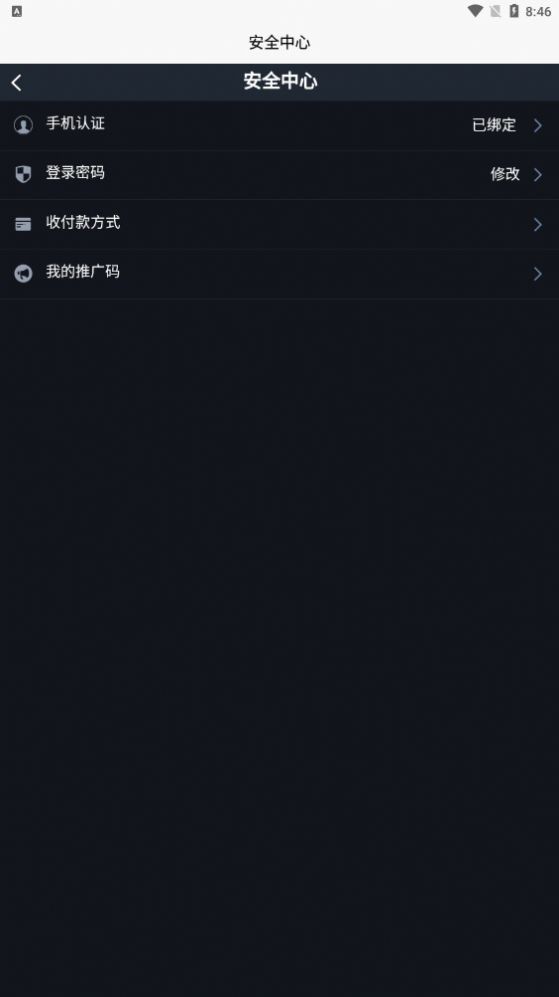Viewport: 559px width, 997px height.
Task: Expand the 我的推广码 row chevron
Action: pyautogui.click(x=538, y=273)
